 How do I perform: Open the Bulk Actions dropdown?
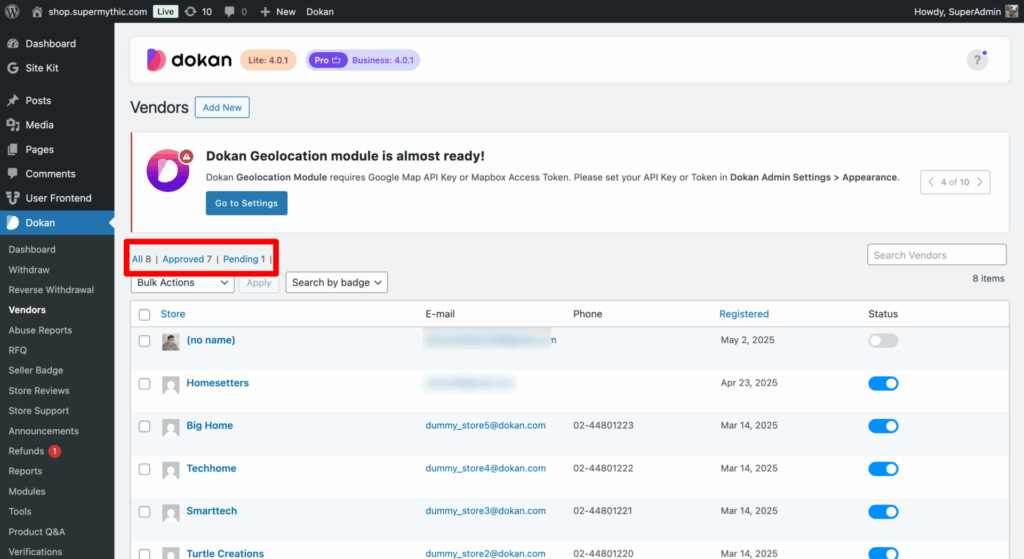[182, 283]
